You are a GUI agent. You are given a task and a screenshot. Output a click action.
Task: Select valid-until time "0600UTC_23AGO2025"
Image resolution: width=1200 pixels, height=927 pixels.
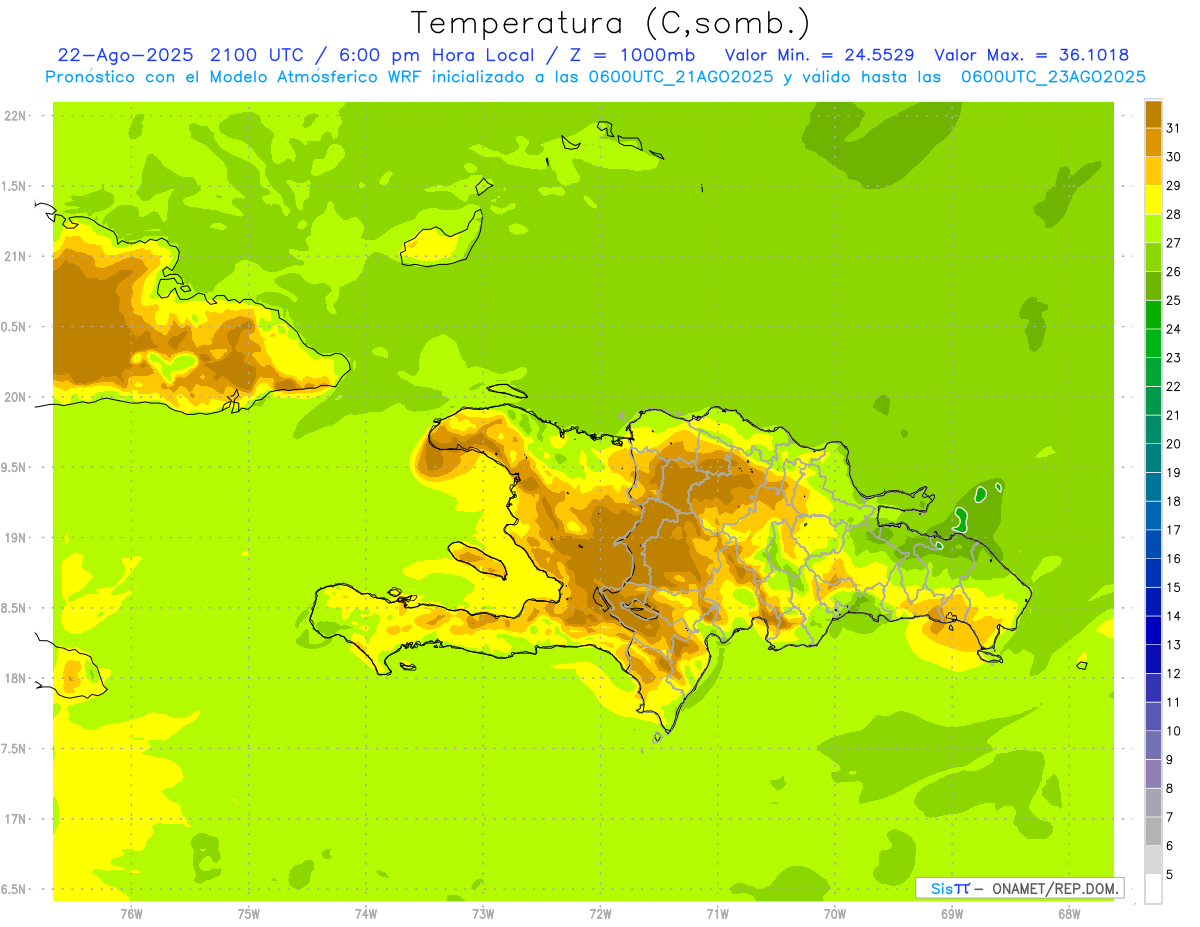click(1053, 77)
